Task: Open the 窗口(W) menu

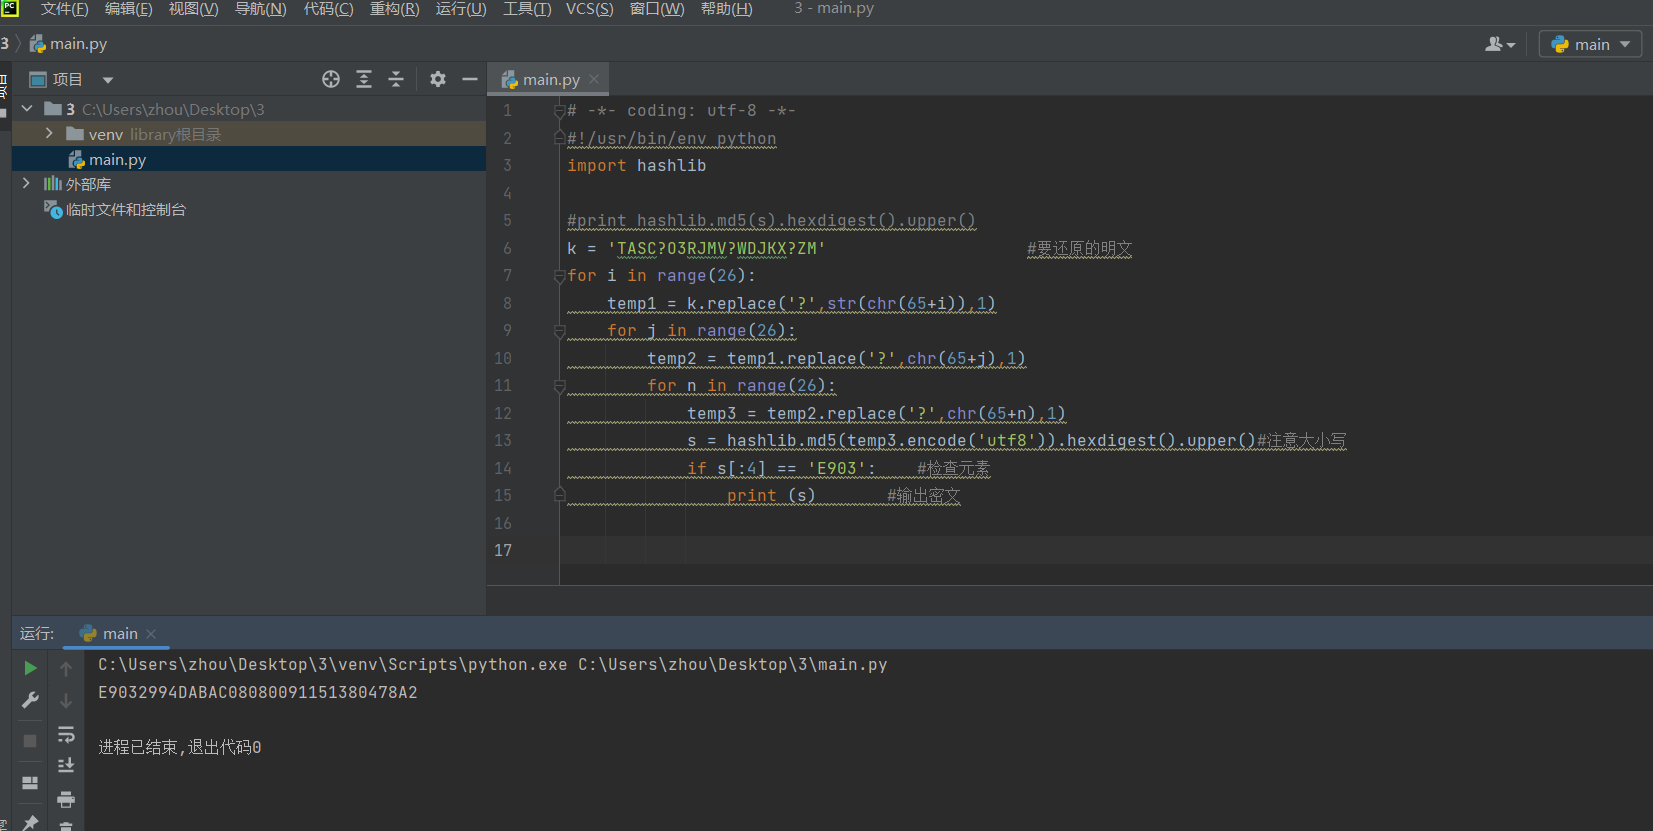Action: coord(657,9)
